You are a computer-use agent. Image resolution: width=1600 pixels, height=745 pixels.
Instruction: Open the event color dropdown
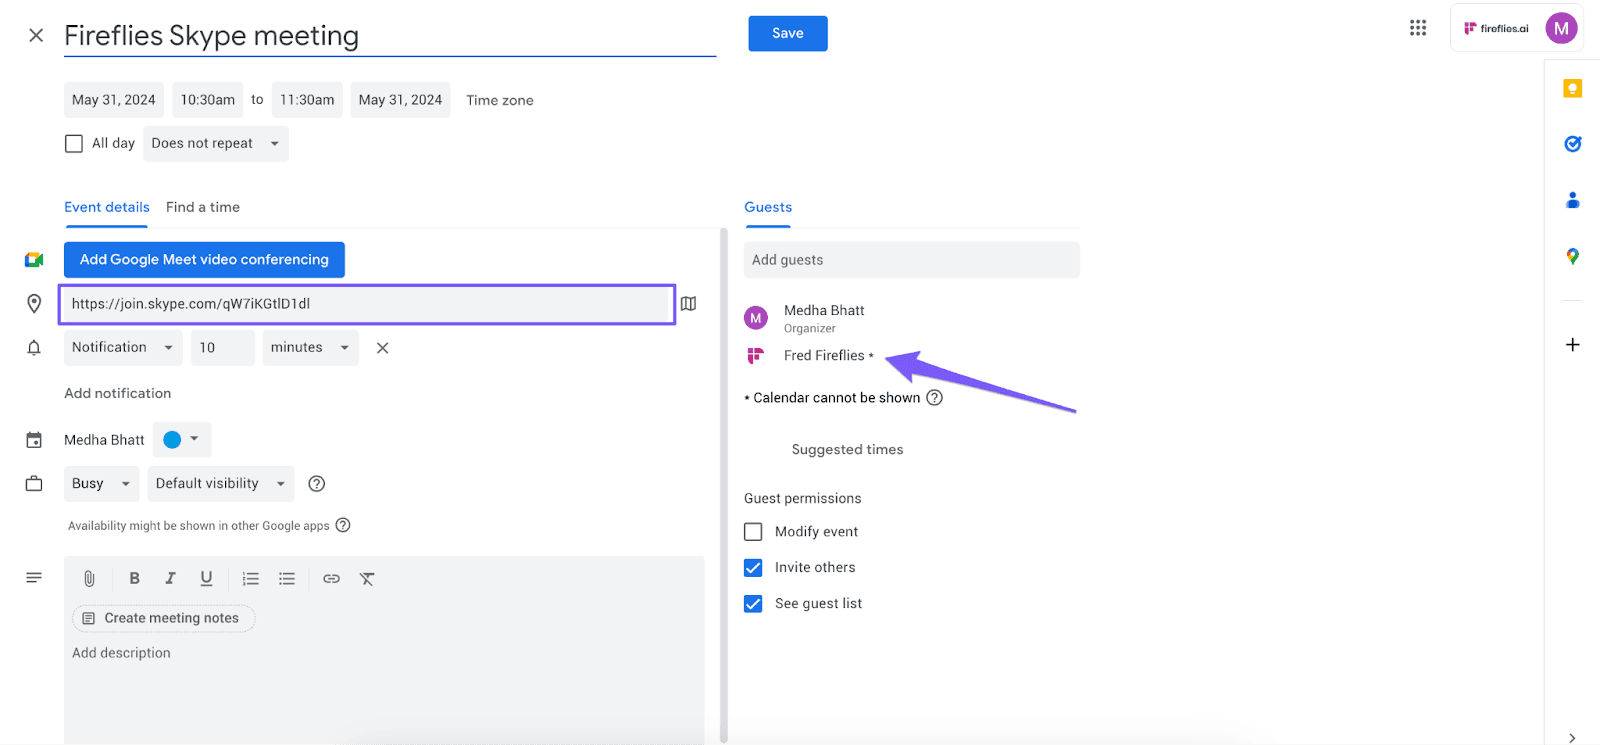point(182,440)
